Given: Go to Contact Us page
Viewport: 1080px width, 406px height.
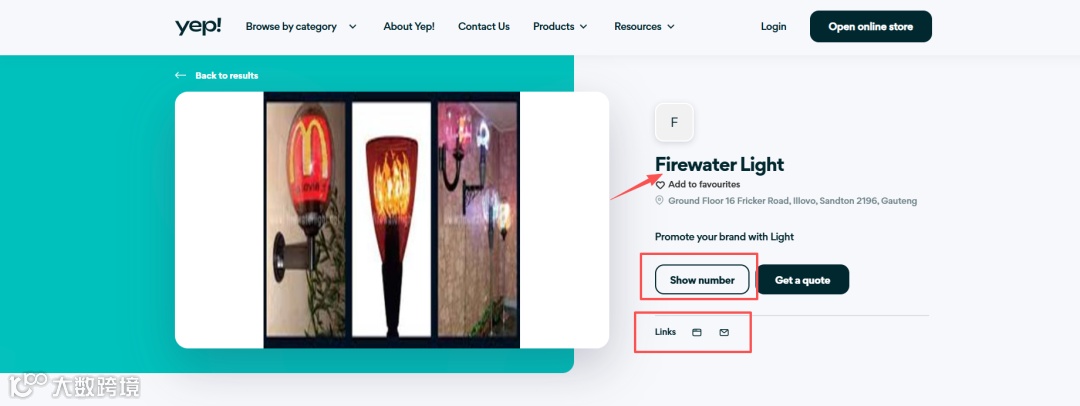Looking at the screenshot, I should (484, 27).
